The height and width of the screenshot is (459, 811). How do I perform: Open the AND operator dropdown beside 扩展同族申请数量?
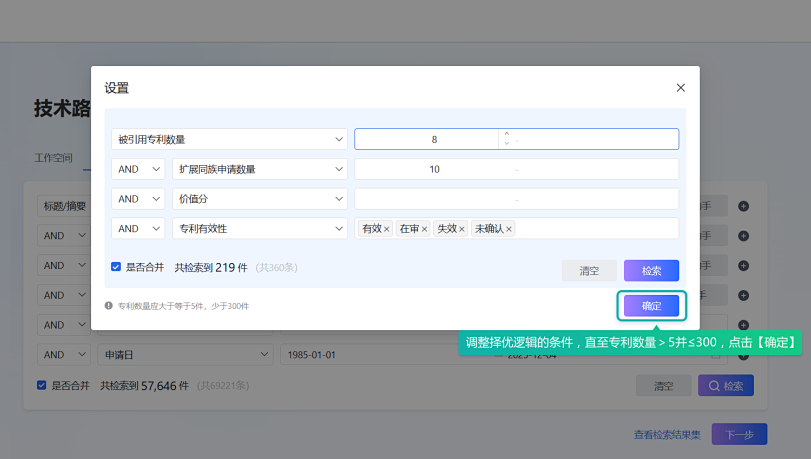click(138, 169)
